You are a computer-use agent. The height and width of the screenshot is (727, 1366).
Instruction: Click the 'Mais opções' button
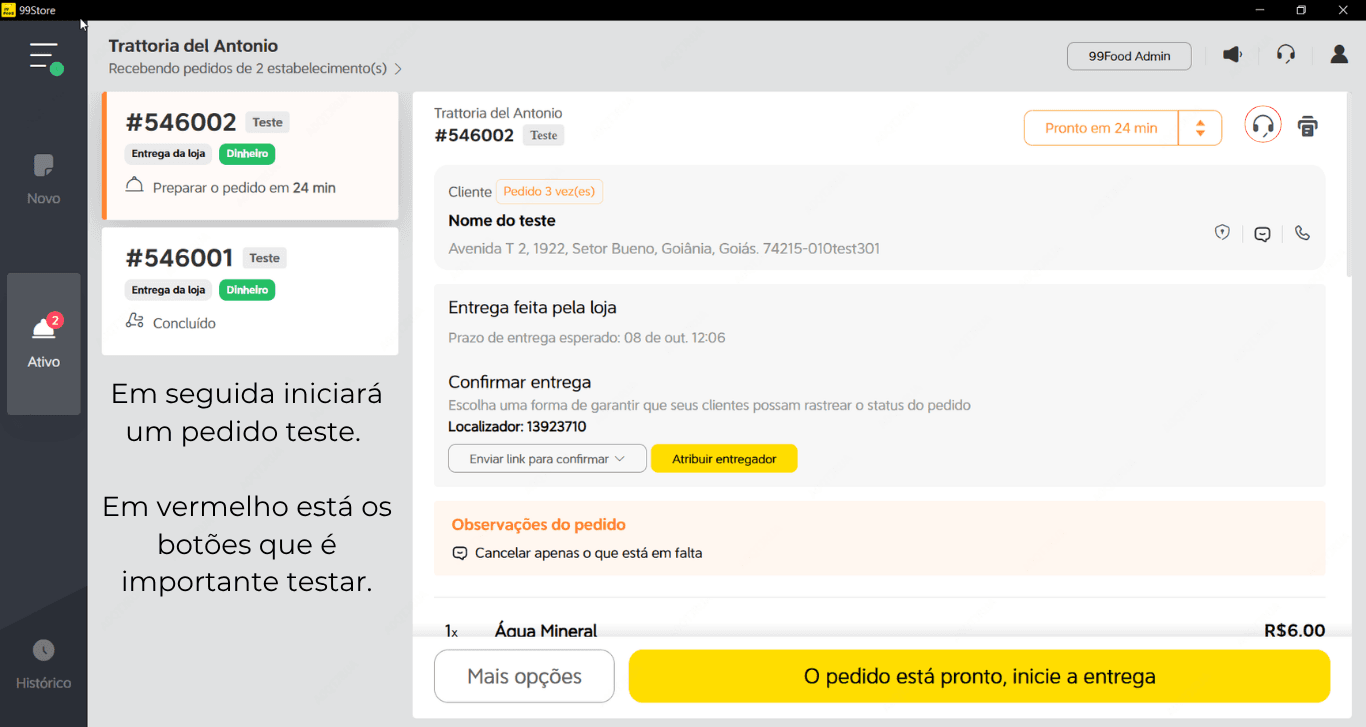click(x=524, y=676)
